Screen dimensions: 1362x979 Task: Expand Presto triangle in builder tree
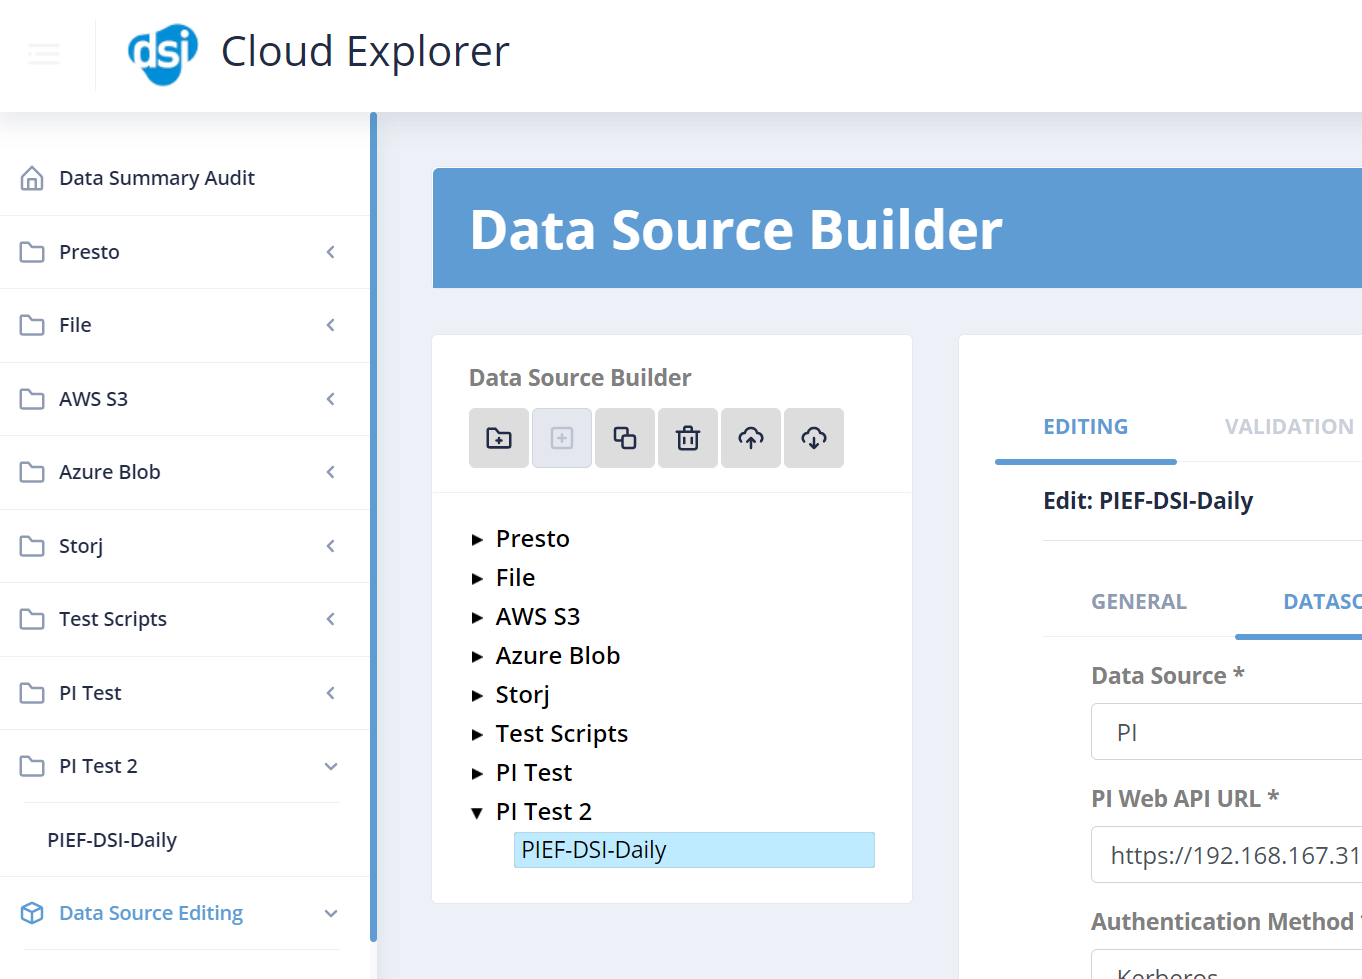pyautogui.click(x=477, y=540)
